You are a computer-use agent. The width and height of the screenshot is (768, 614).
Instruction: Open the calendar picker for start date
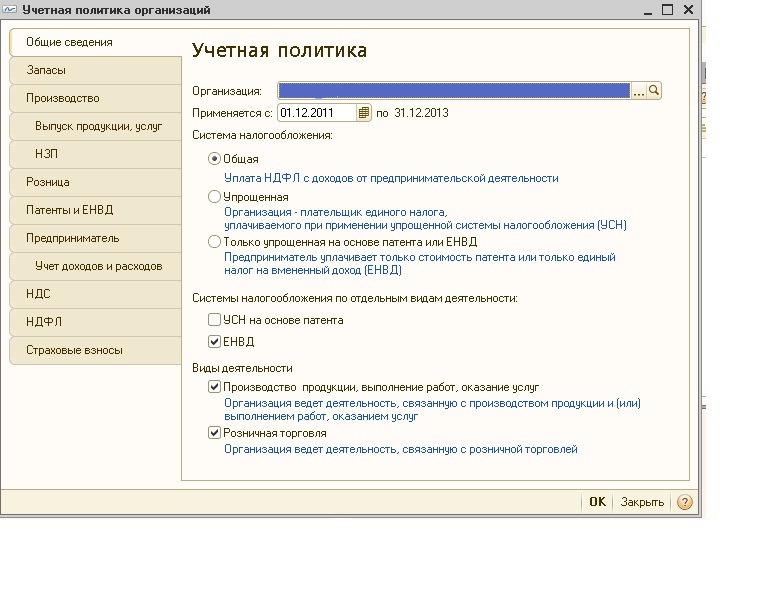pos(363,113)
